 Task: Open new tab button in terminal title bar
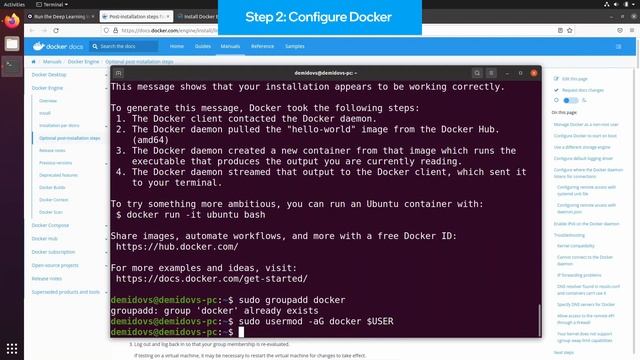coord(118,73)
